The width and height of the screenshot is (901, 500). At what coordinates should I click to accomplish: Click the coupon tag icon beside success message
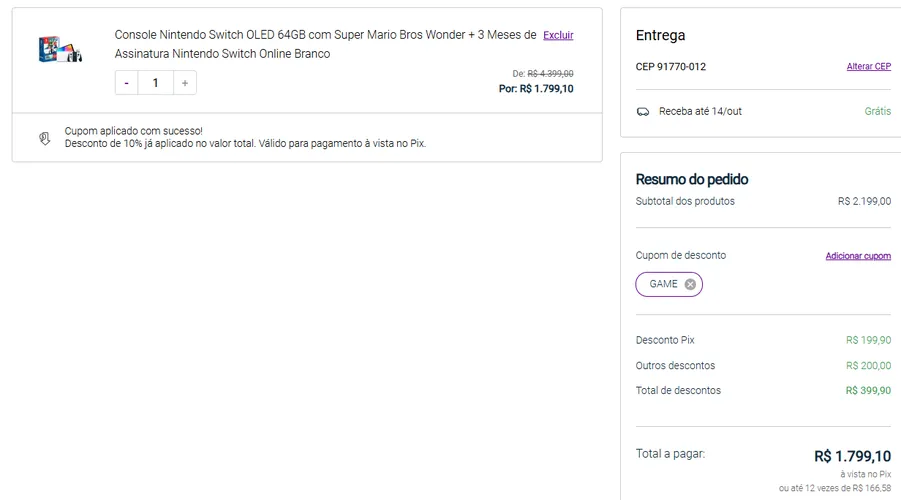[x=45, y=138]
